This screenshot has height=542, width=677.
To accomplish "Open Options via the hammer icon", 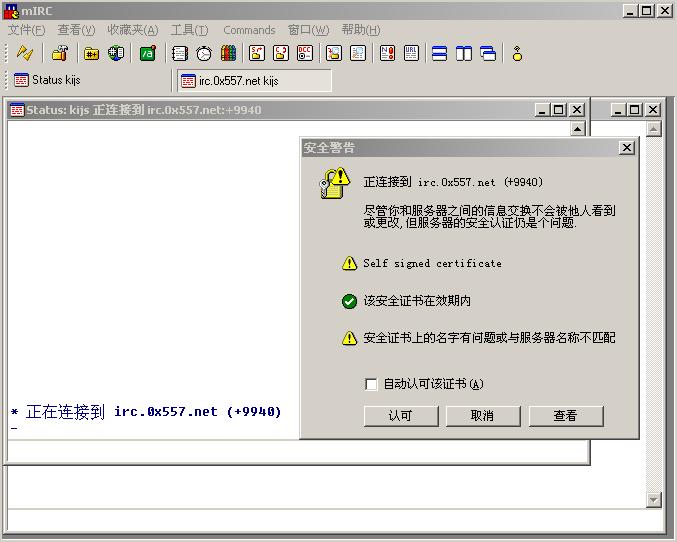I will pyautogui.click(x=60, y=54).
